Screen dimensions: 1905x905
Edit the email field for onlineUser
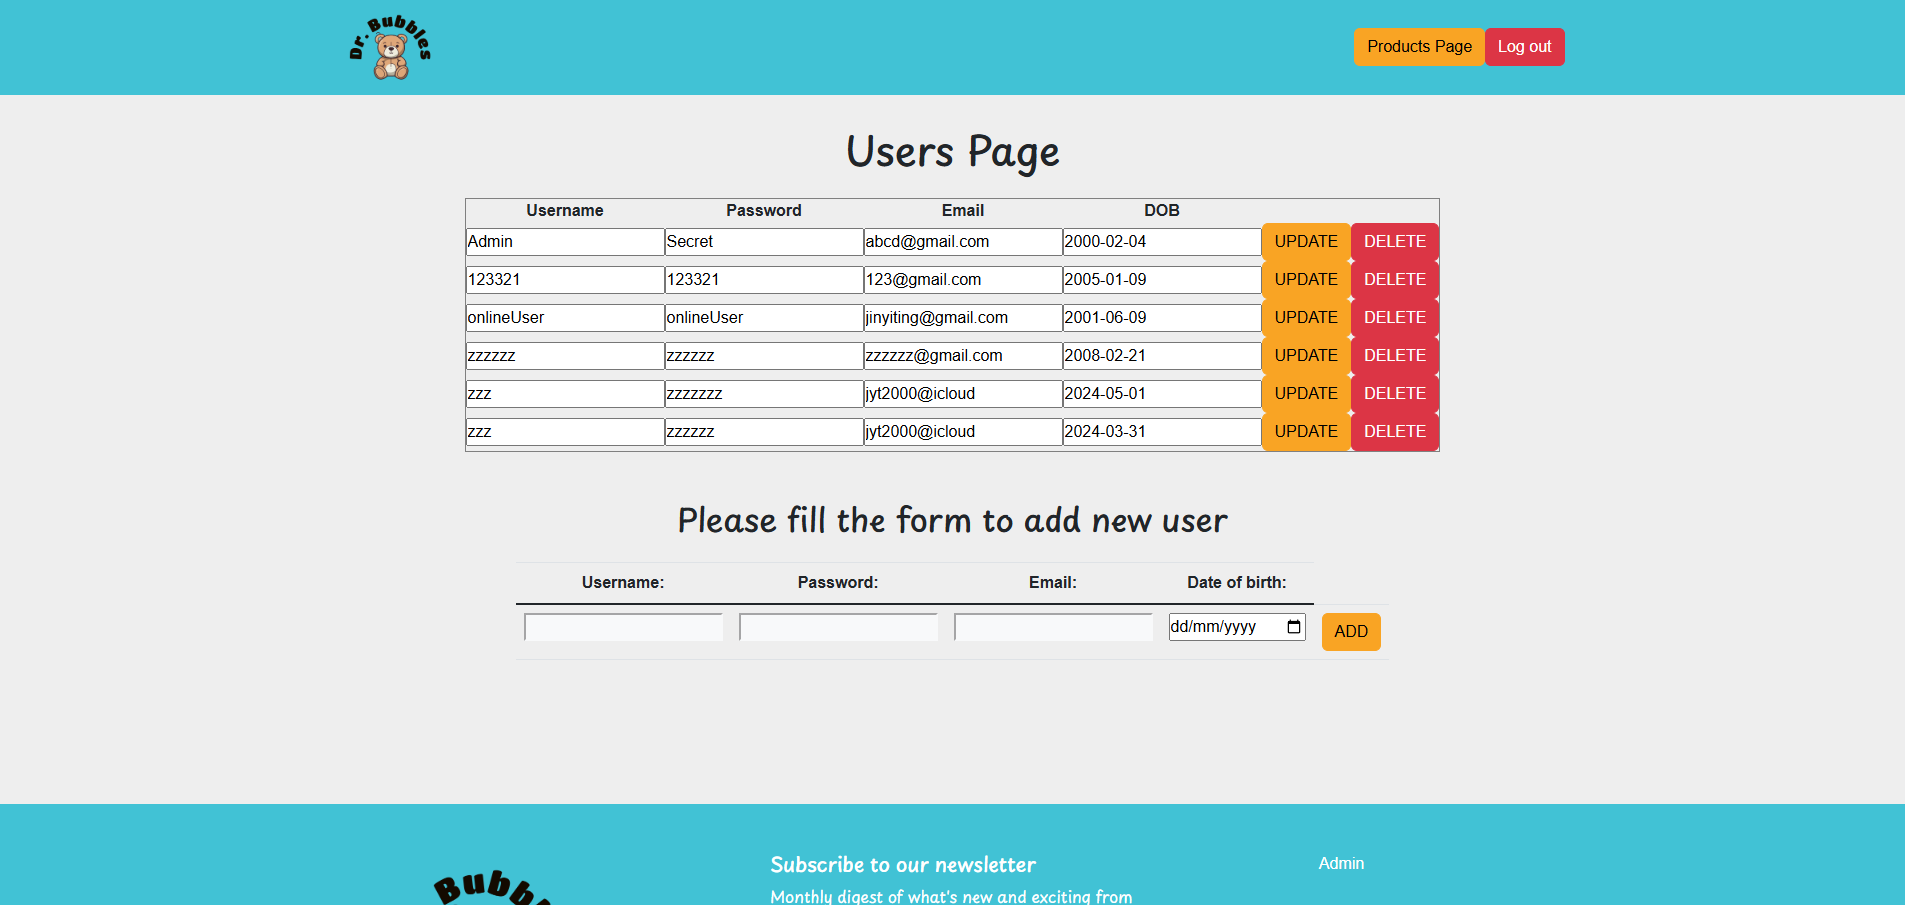[x=961, y=317]
